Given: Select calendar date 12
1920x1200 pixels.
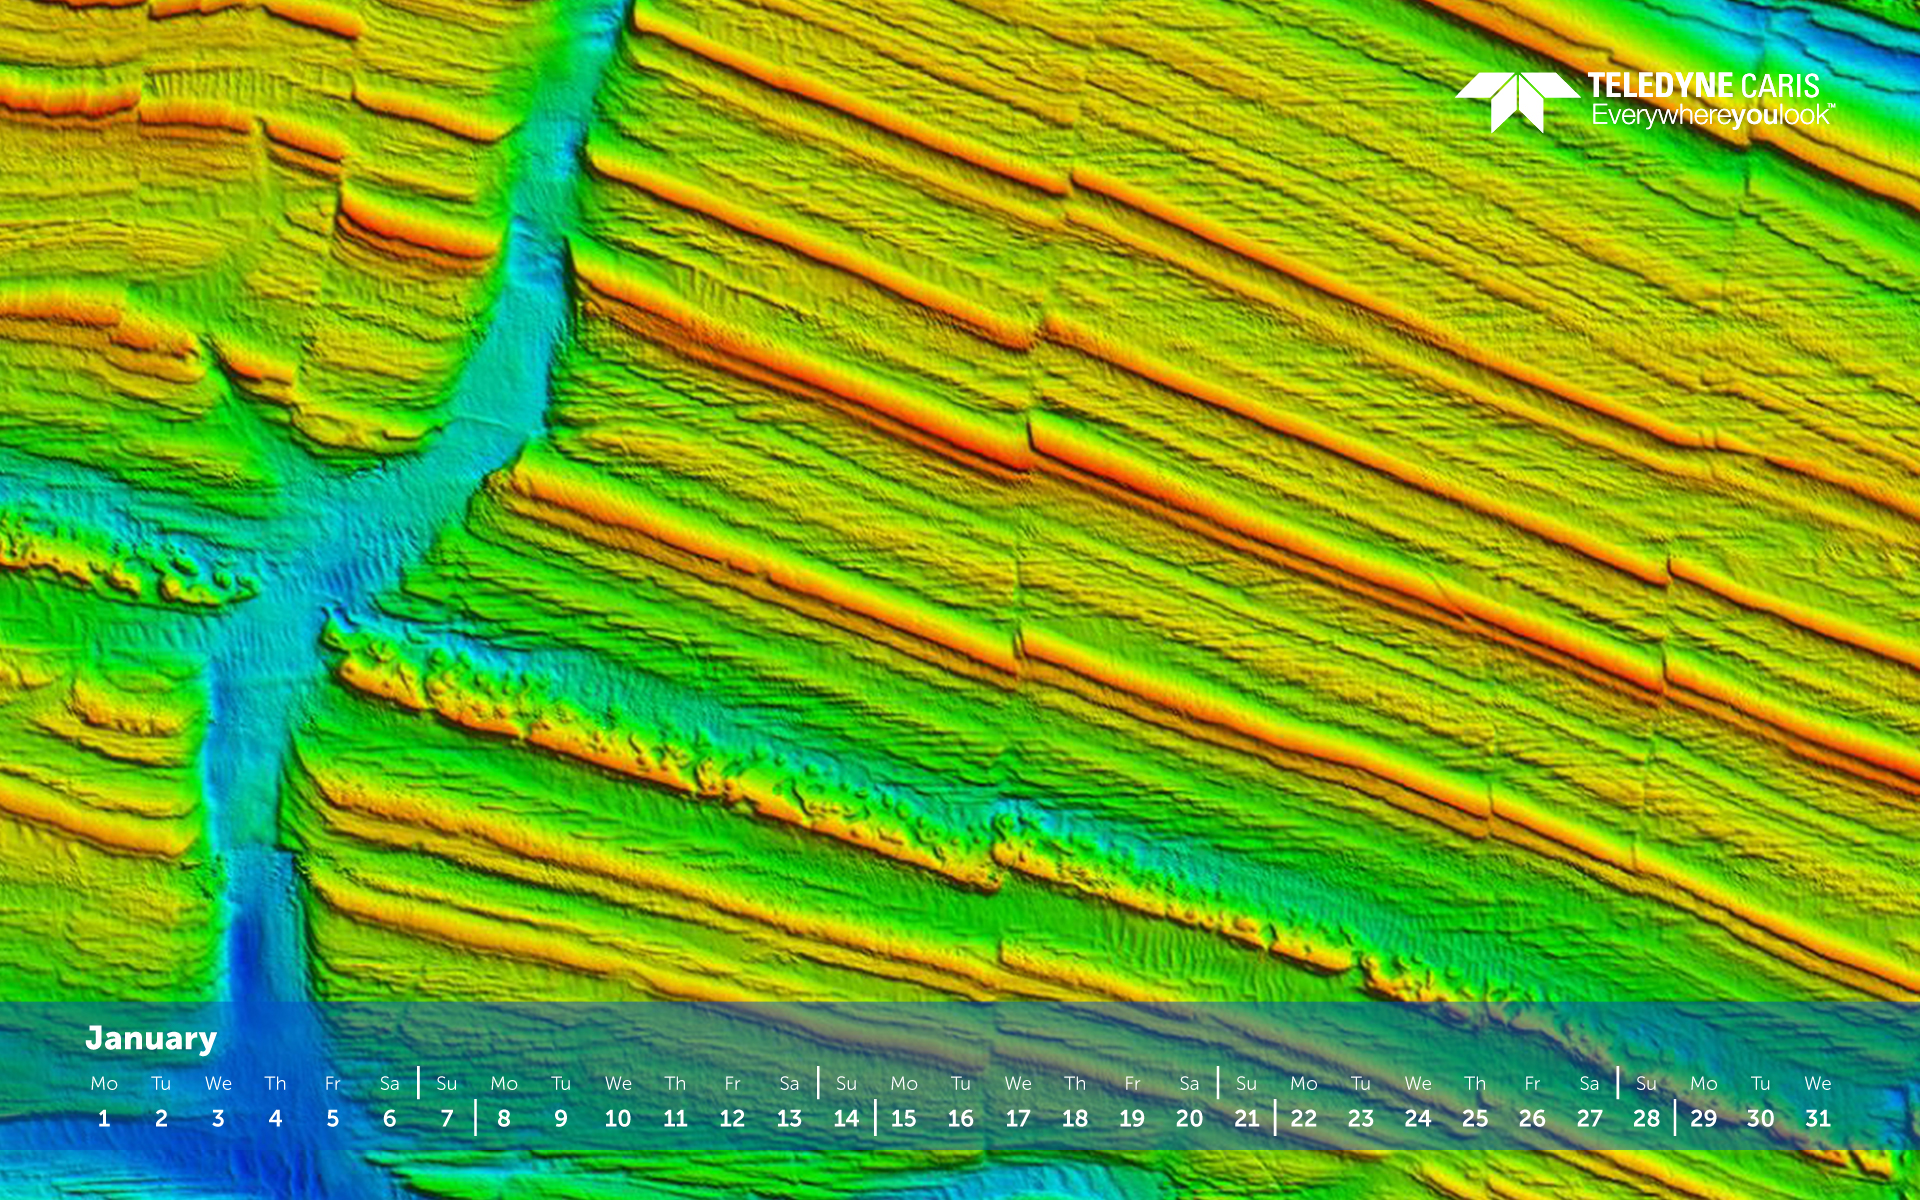Looking at the screenshot, I should (x=732, y=1119).
